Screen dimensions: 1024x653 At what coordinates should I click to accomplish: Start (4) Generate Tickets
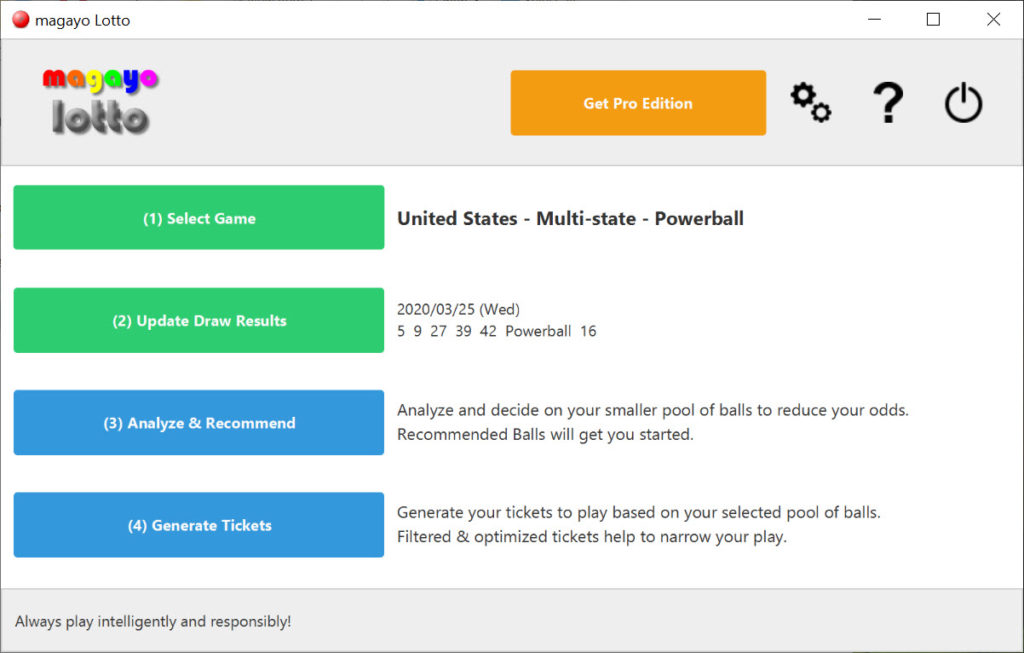pos(198,525)
